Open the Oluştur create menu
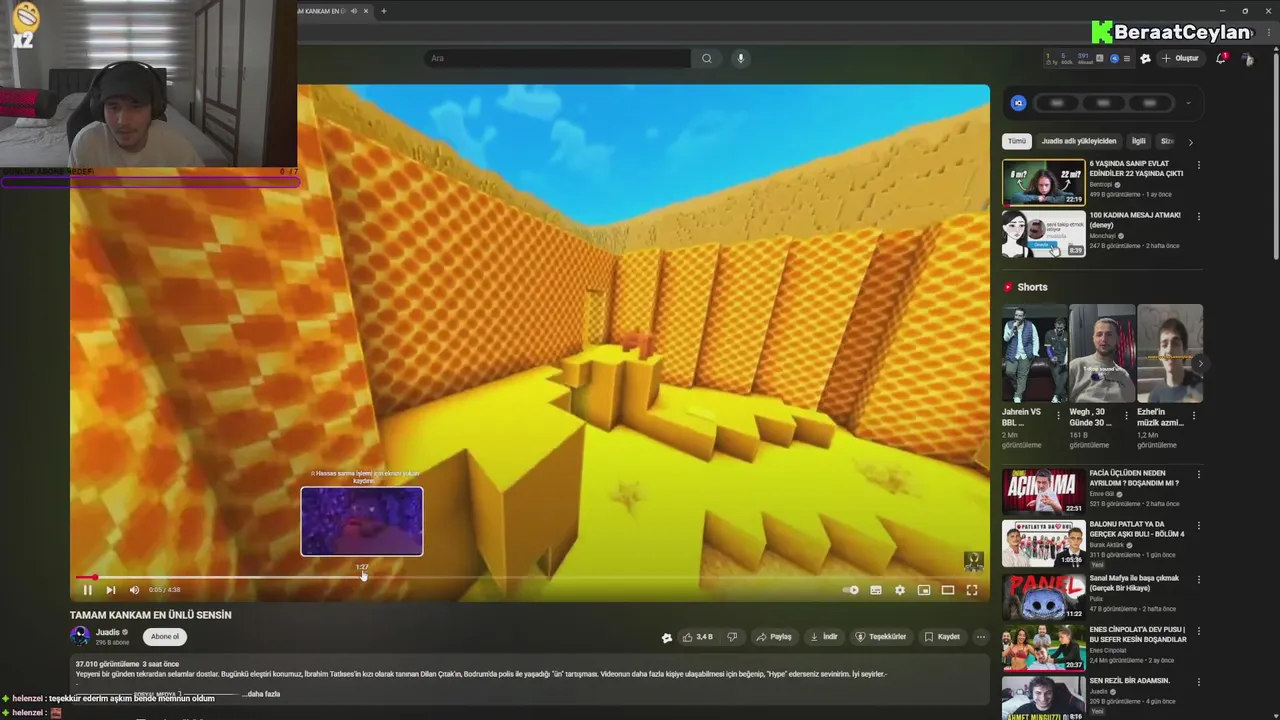This screenshot has width=1280, height=720. [x=1180, y=58]
